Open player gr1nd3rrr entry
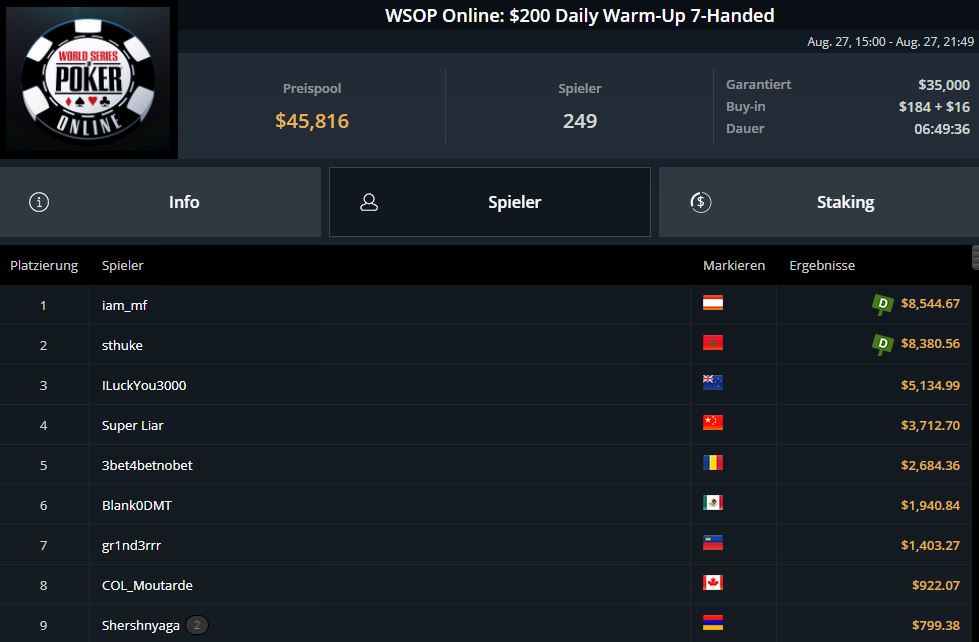979x642 pixels. pos(131,545)
